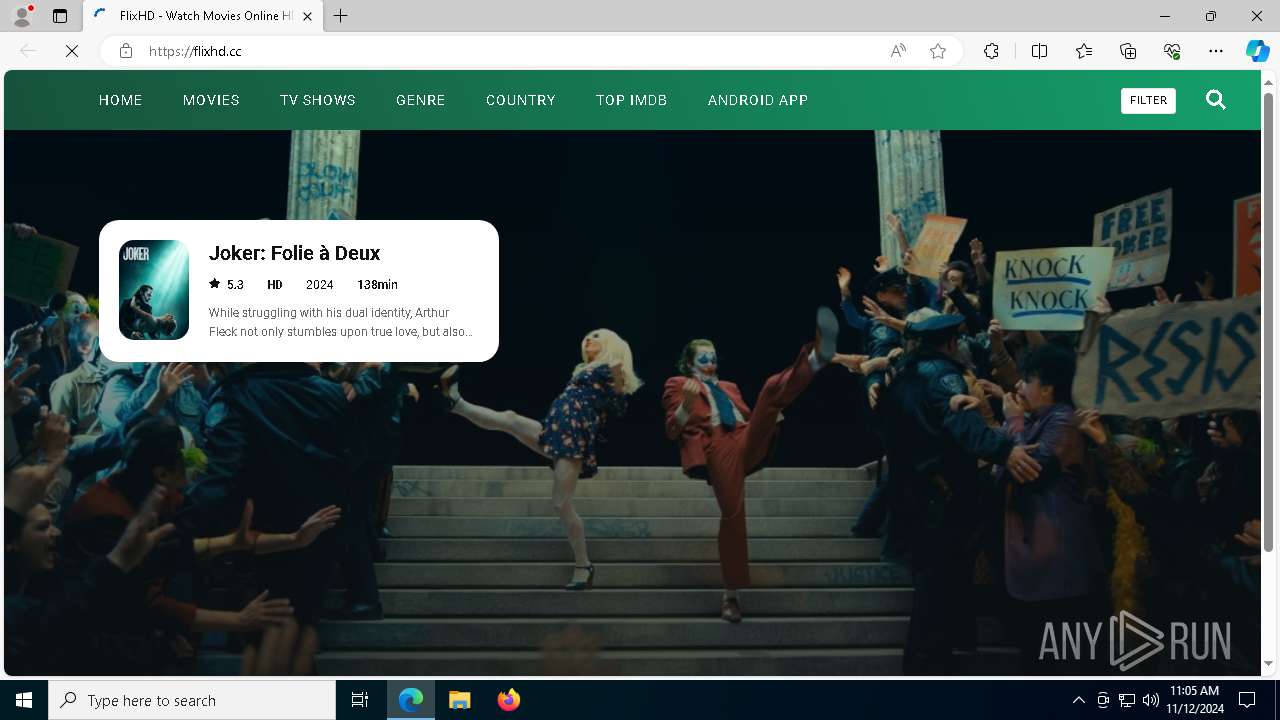This screenshot has width=1280, height=720.
Task: Open the Copilot sidebar
Action: [x=1257, y=51]
